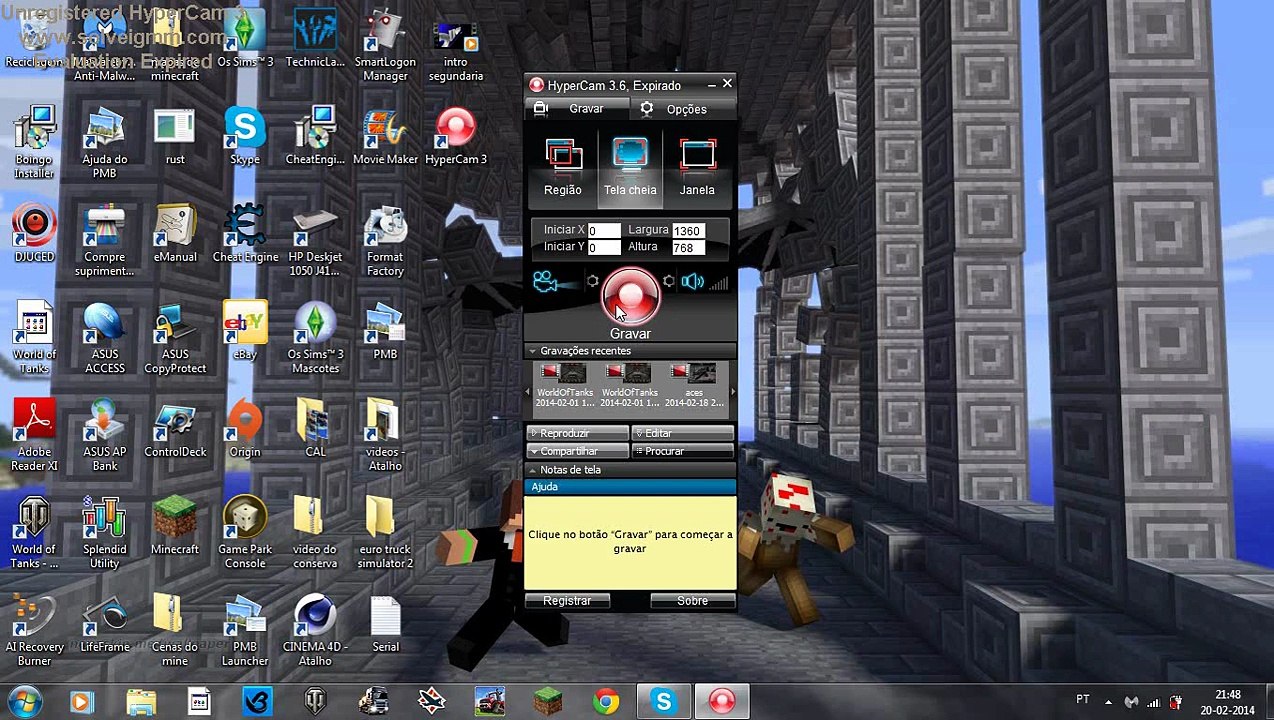Image resolution: width=1274 pixels, height=720 pixels.
Task: Start recording with the red Gravar button
Action: [630, 296]
